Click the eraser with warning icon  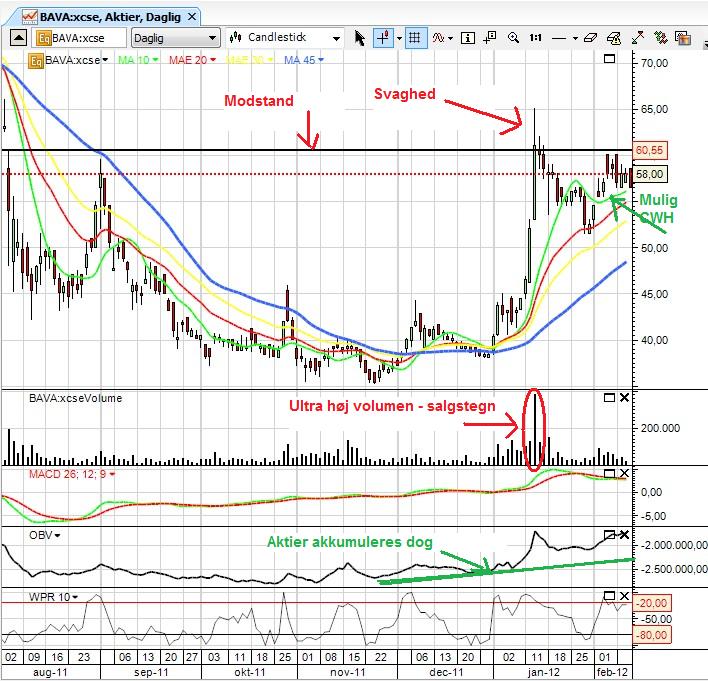(x=614, y=38)
